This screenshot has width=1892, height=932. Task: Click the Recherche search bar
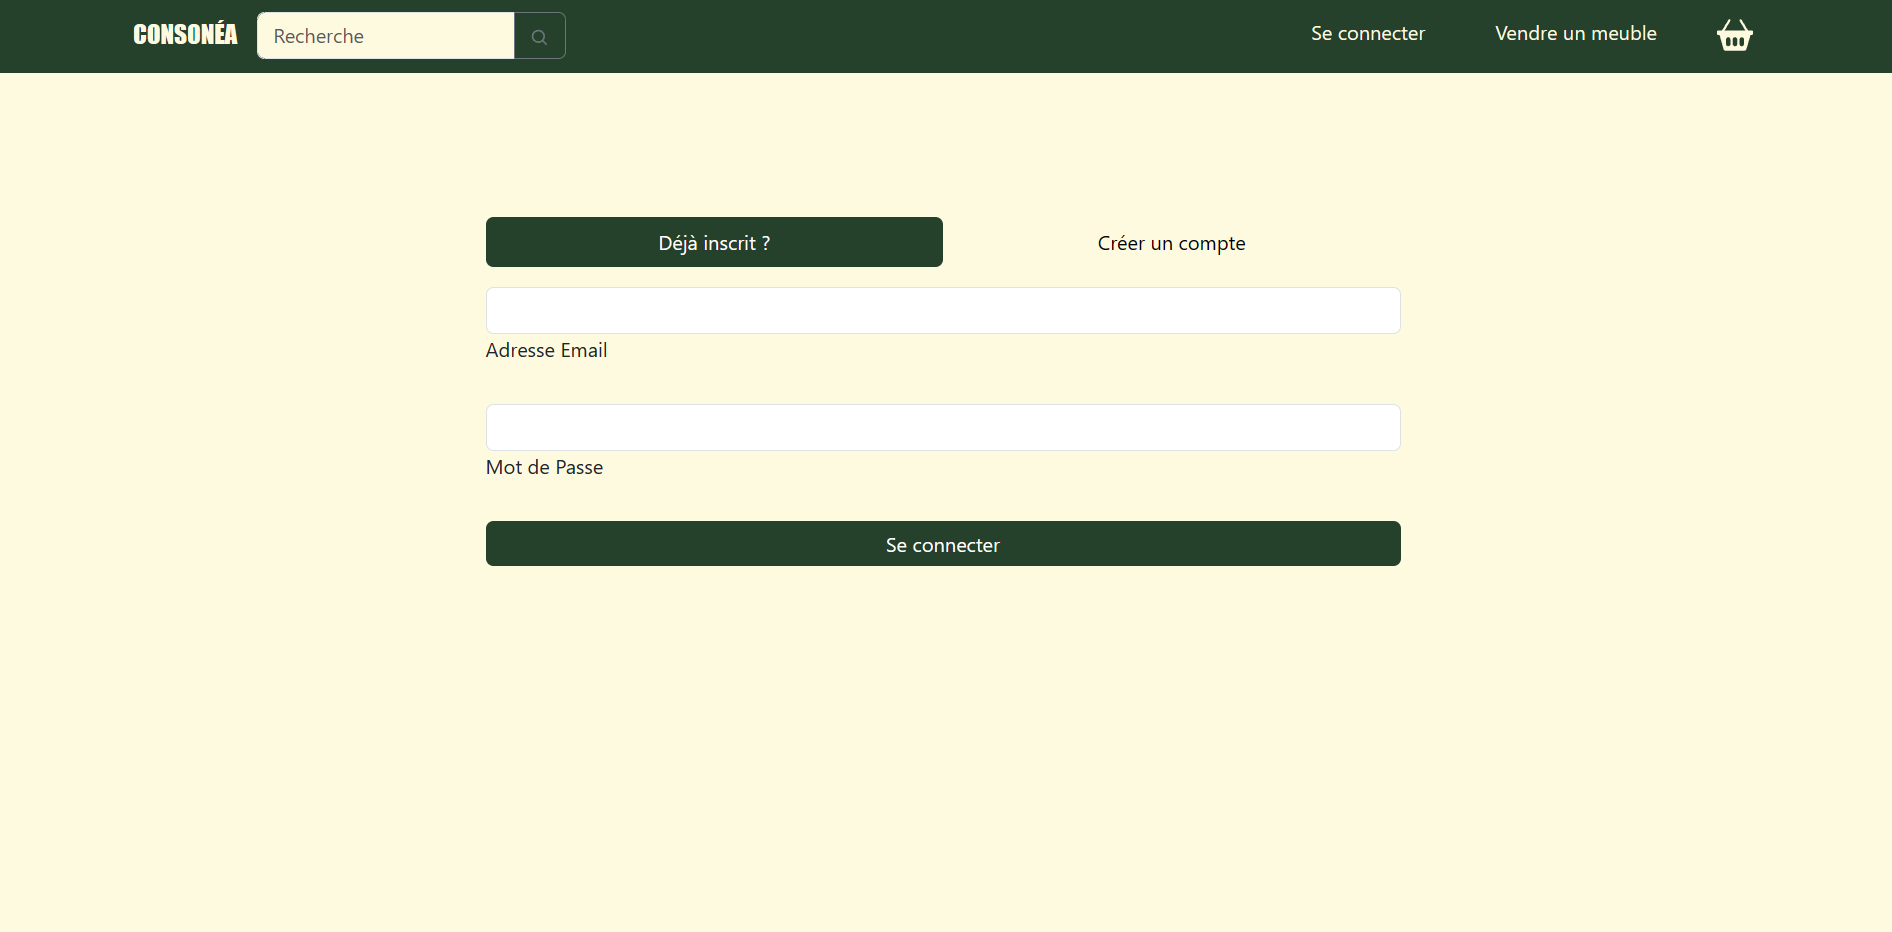[386, 35]
